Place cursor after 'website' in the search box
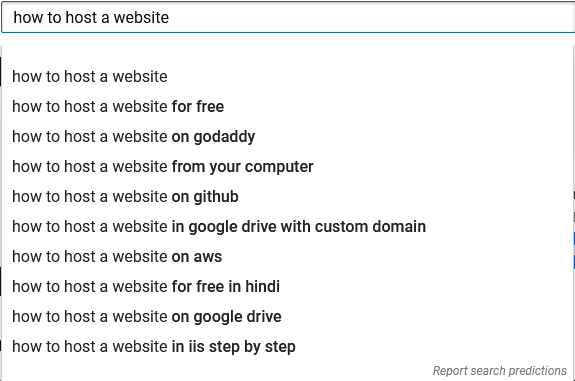Viewport: 575px width, 381px height. [169, 17]
